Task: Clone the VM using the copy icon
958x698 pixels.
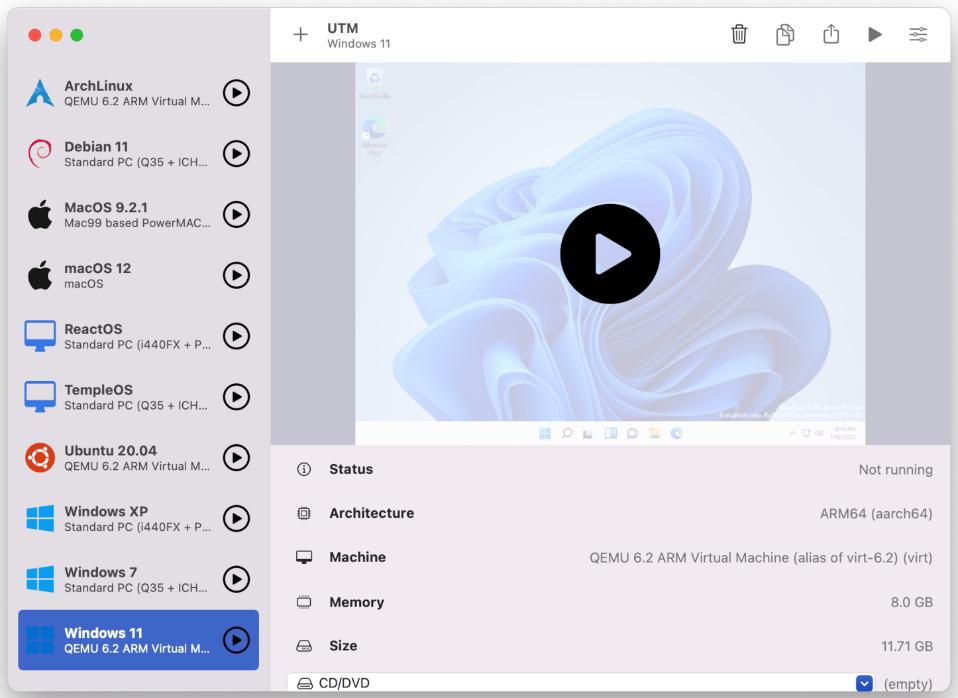Action: (785, 35)
